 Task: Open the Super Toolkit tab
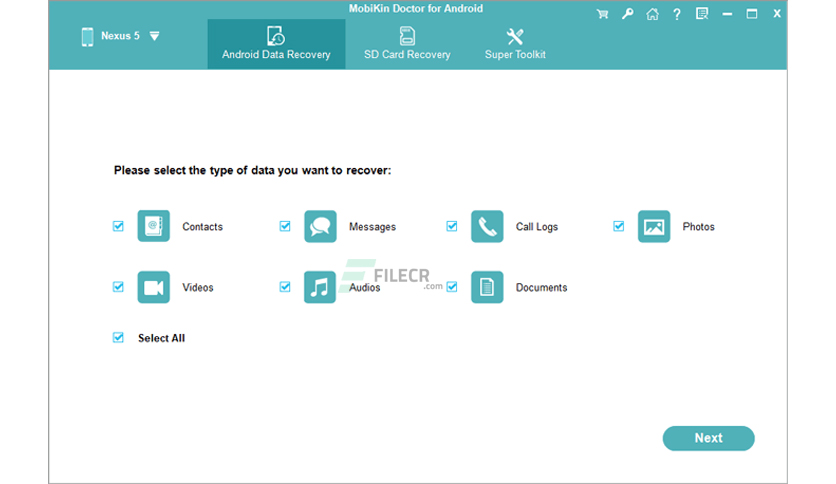(x=515, y=44)
